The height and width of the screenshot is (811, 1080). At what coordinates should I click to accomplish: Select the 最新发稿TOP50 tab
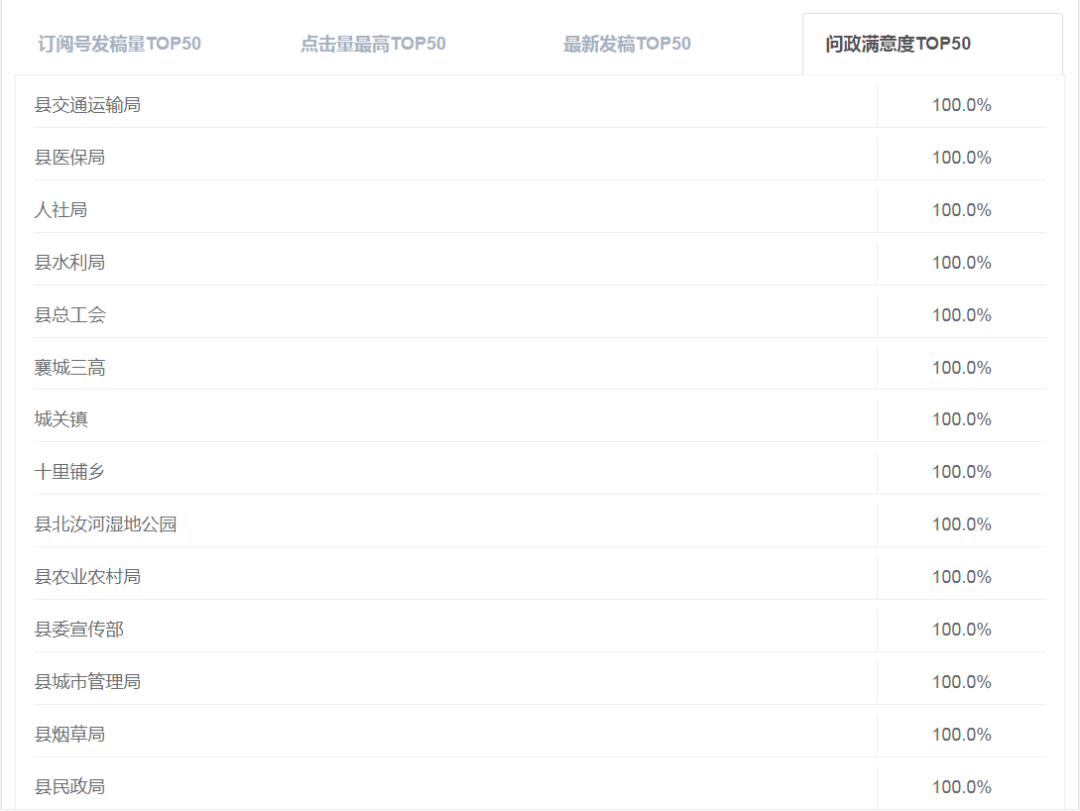(x=627, y=44)
